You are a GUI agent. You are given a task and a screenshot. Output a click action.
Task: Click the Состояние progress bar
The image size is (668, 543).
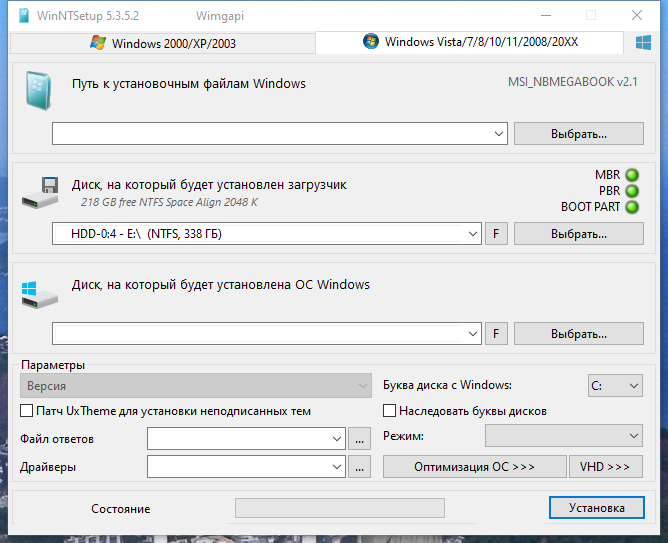coord(340,508)
